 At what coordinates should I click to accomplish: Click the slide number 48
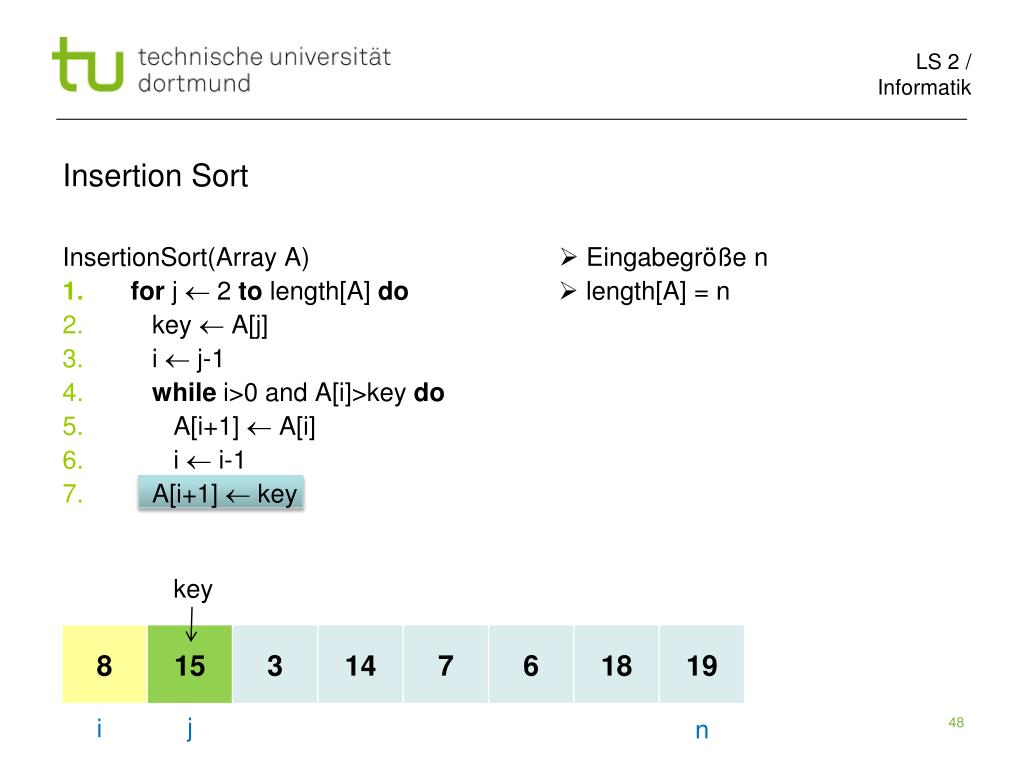coord(956,722)
